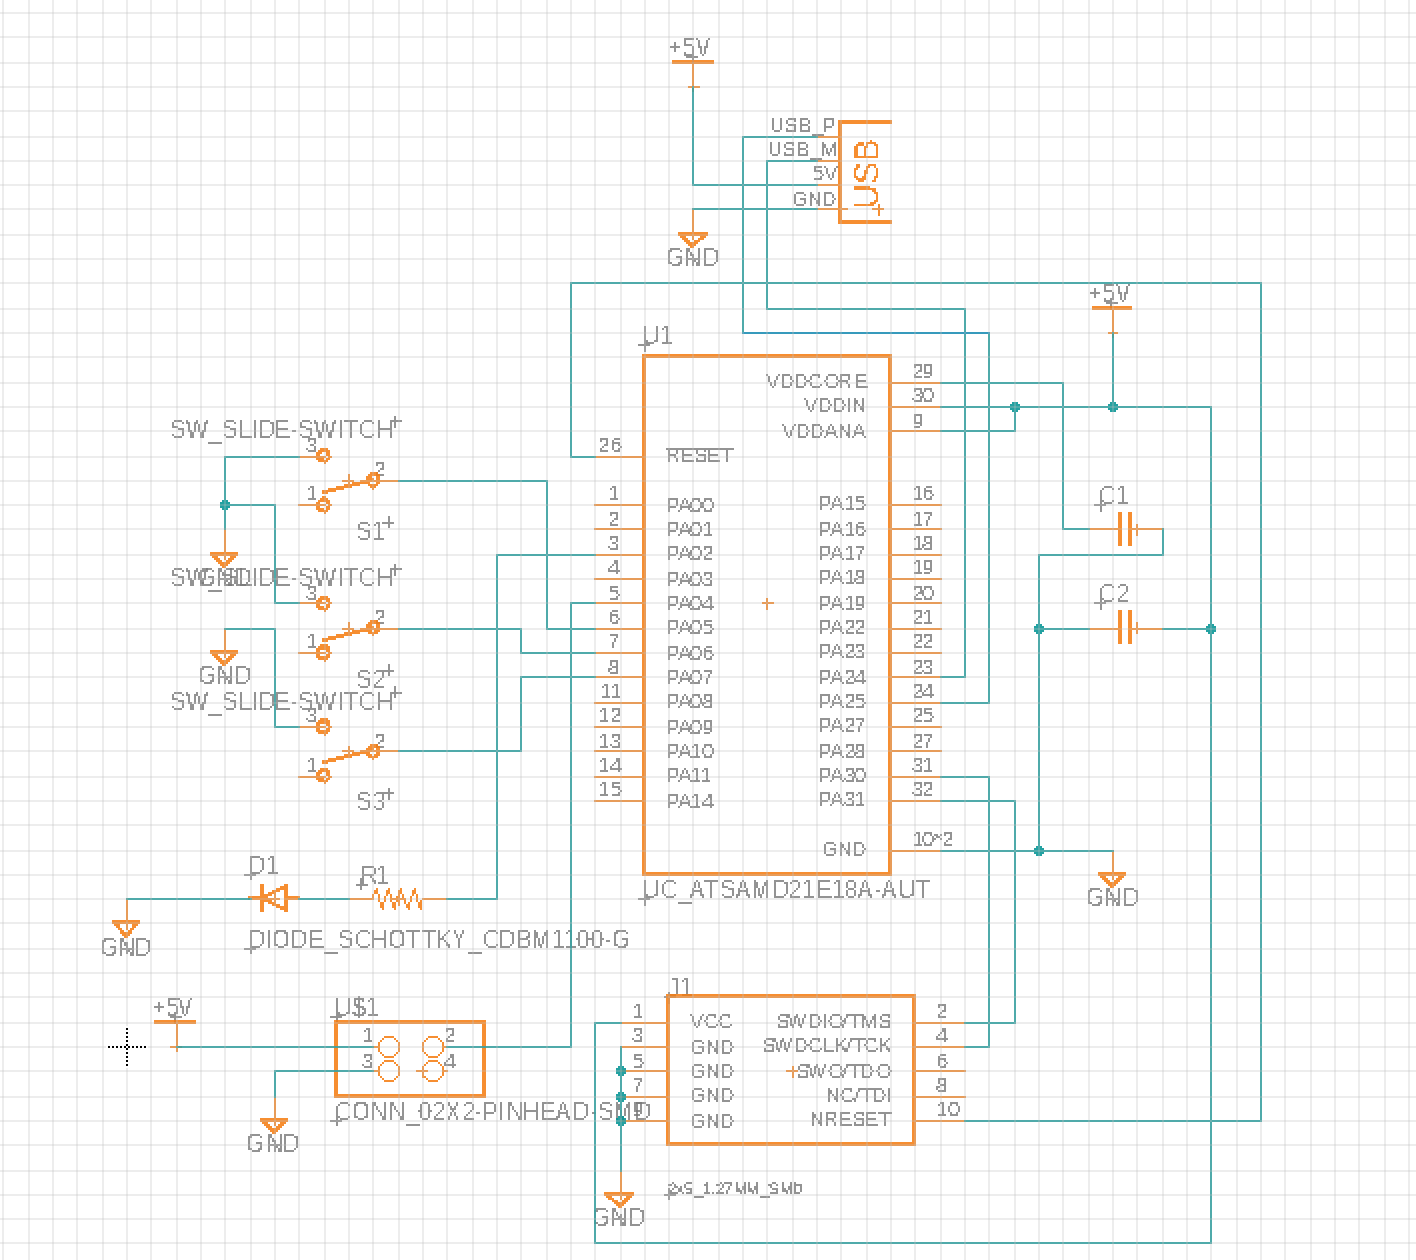Click the USB connector symbol
This screenshot has width=1416, height=1260.
pos(865,172)
